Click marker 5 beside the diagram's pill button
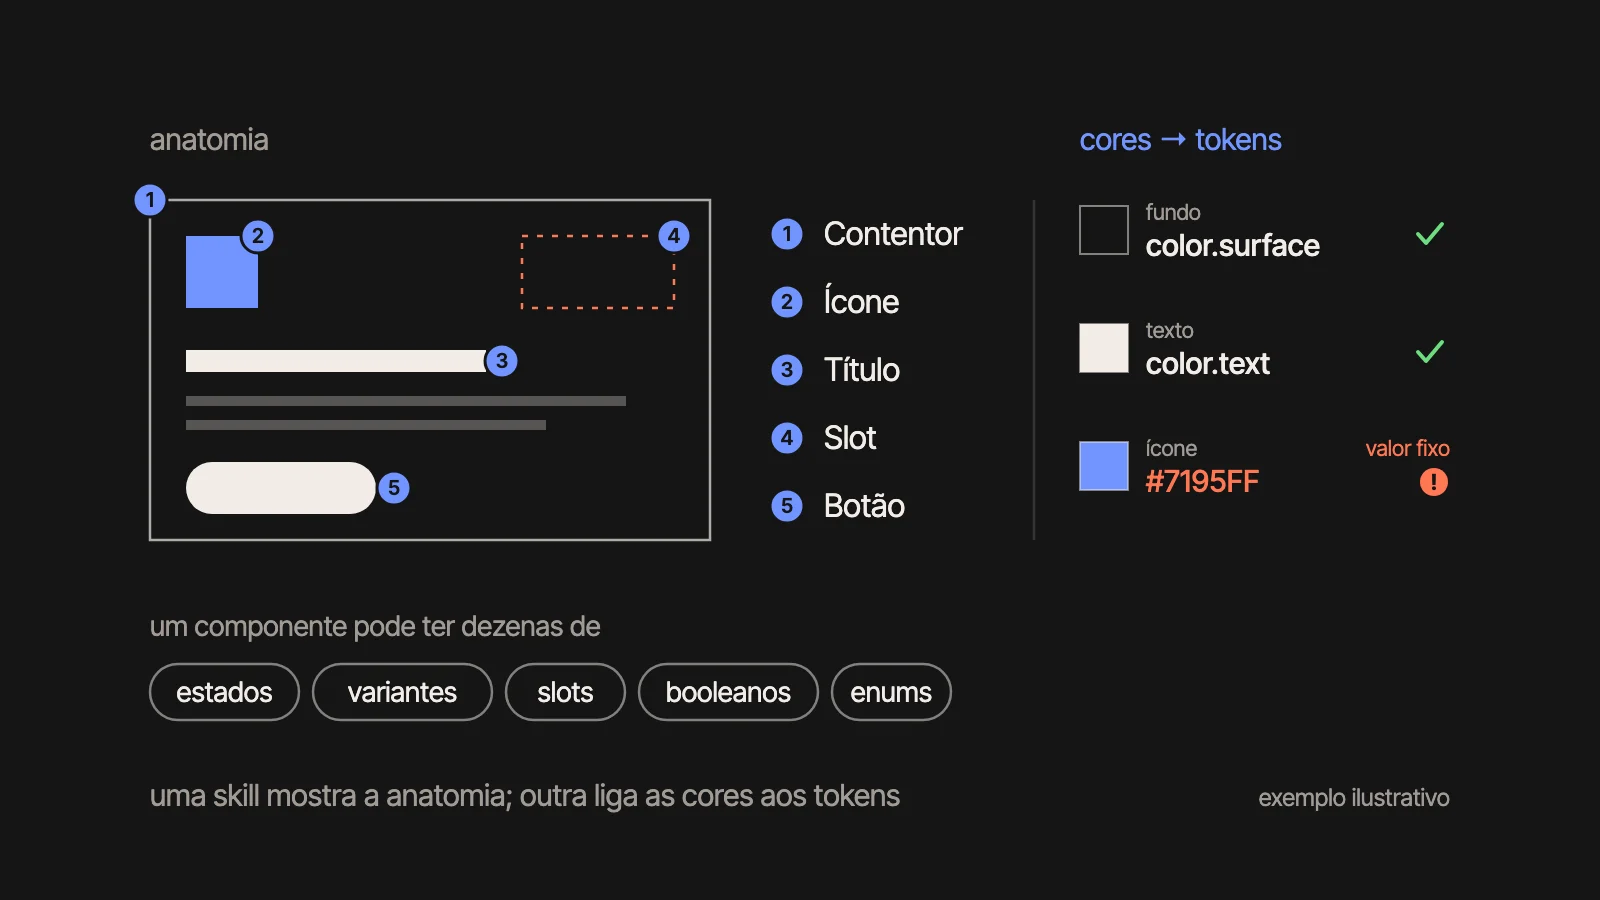The width and height of the screenshot is (1600, 900). pos(394,488)
